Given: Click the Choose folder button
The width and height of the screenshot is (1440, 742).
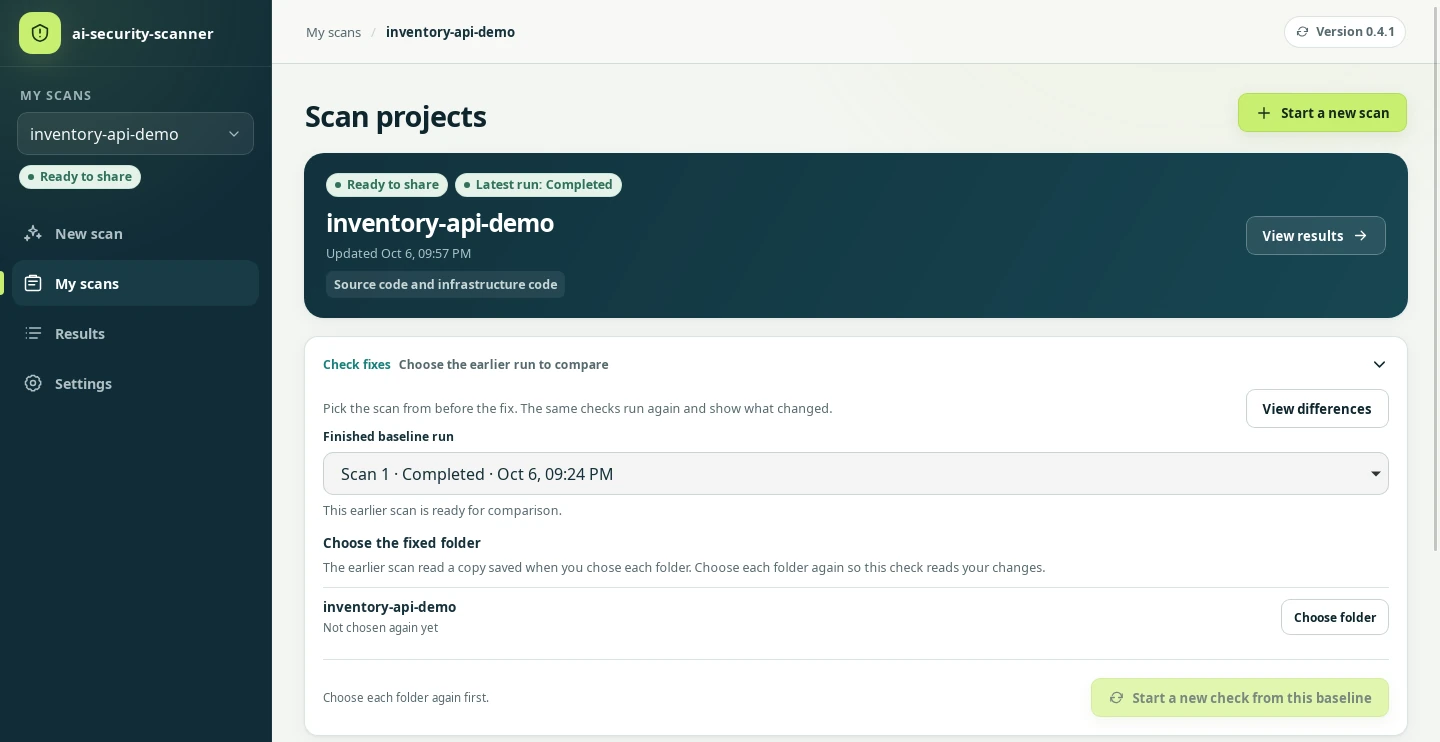Looking at the screenshot, I should 1334,617.
